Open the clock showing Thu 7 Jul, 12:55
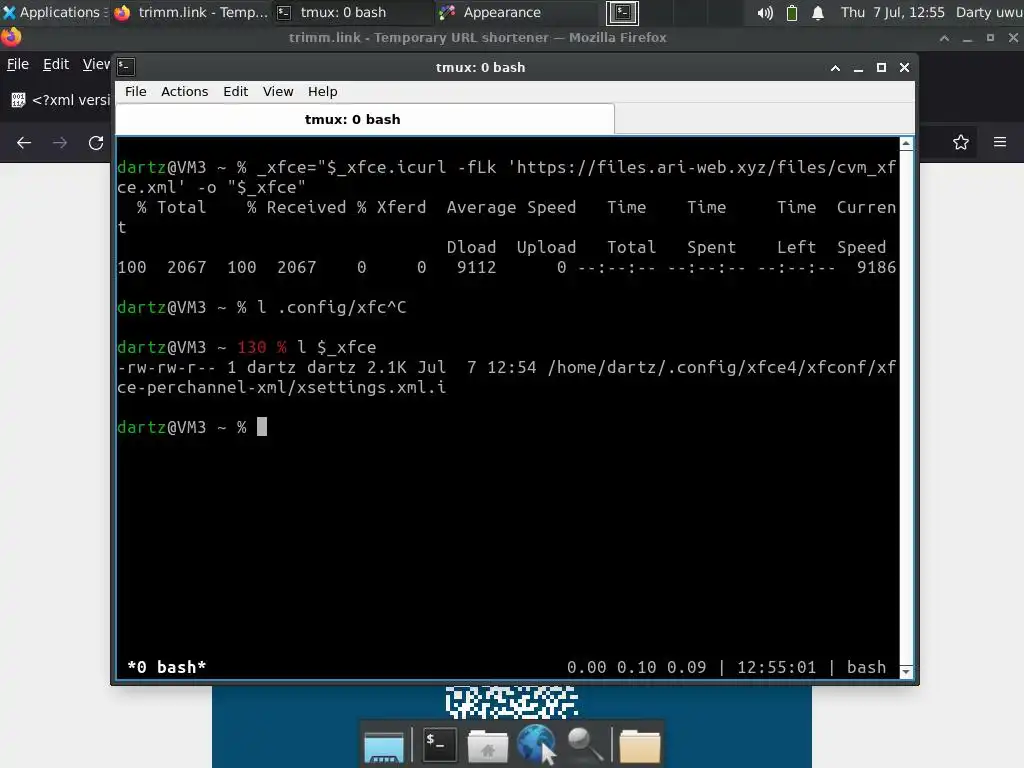Image resolution: width=1024 pixels, height=768 pixels. pos(892,12)
